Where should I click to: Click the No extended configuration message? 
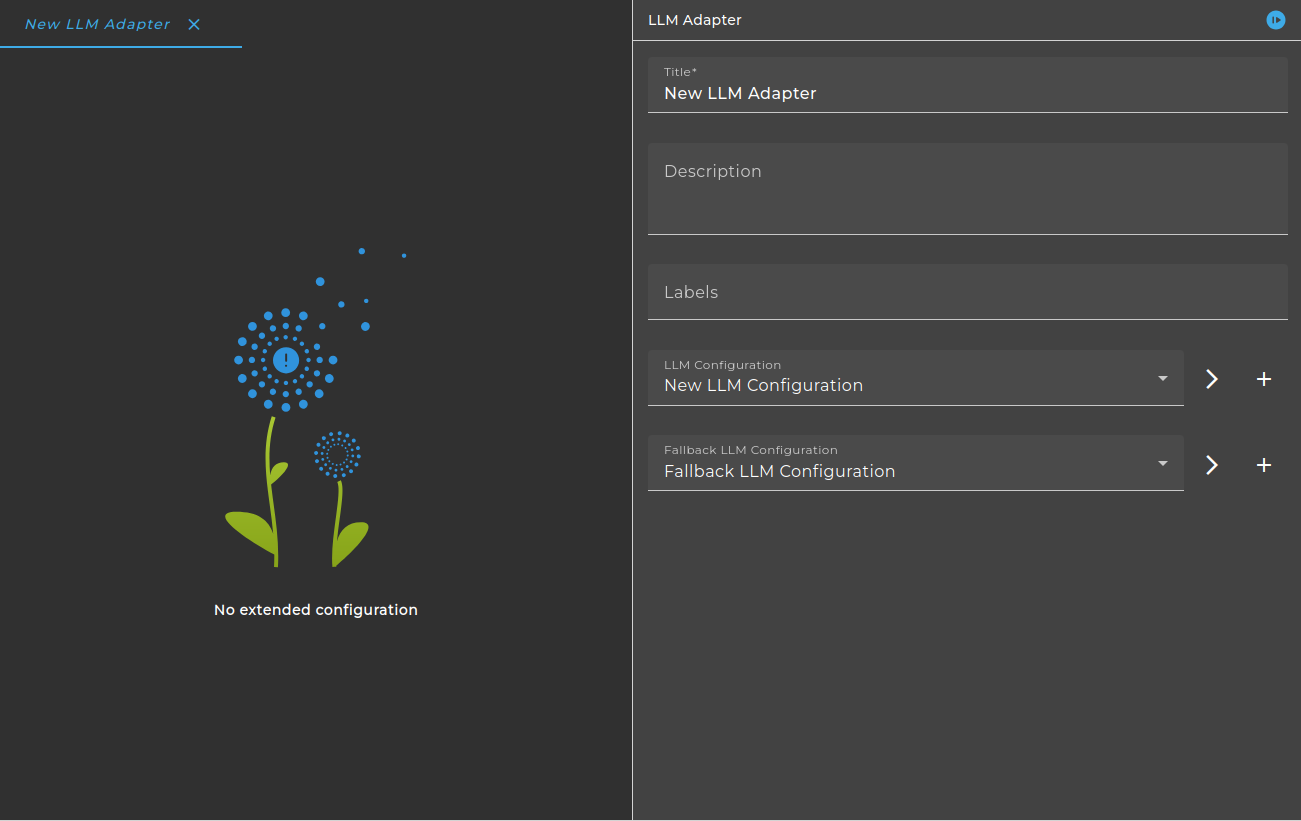click(316, 610)
